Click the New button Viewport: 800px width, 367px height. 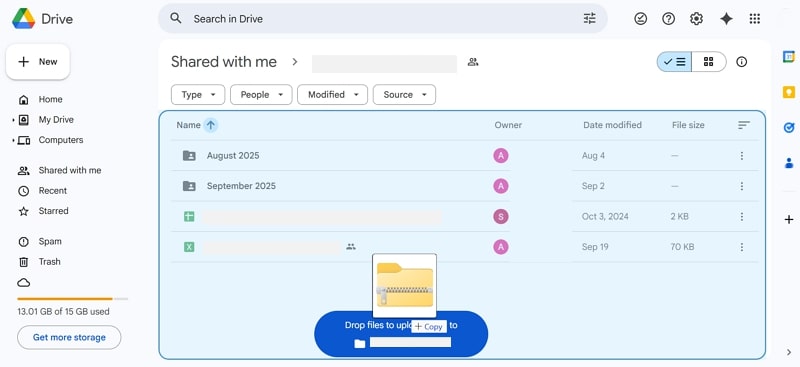pos(38,62)
